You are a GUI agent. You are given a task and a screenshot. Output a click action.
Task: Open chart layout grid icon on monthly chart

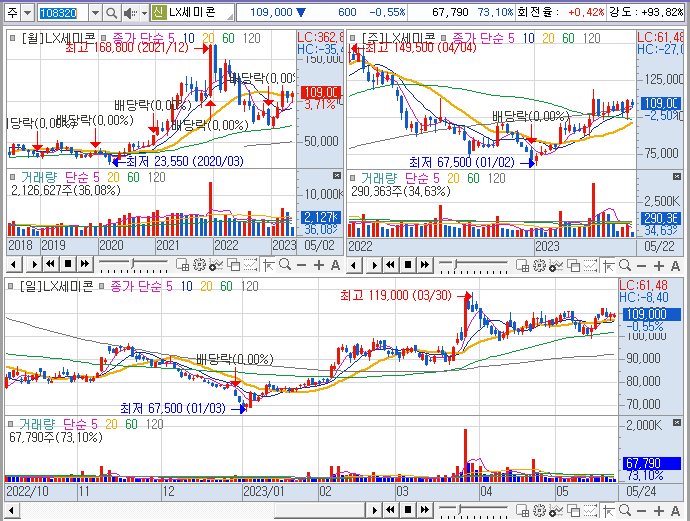(x=182, y=264)
